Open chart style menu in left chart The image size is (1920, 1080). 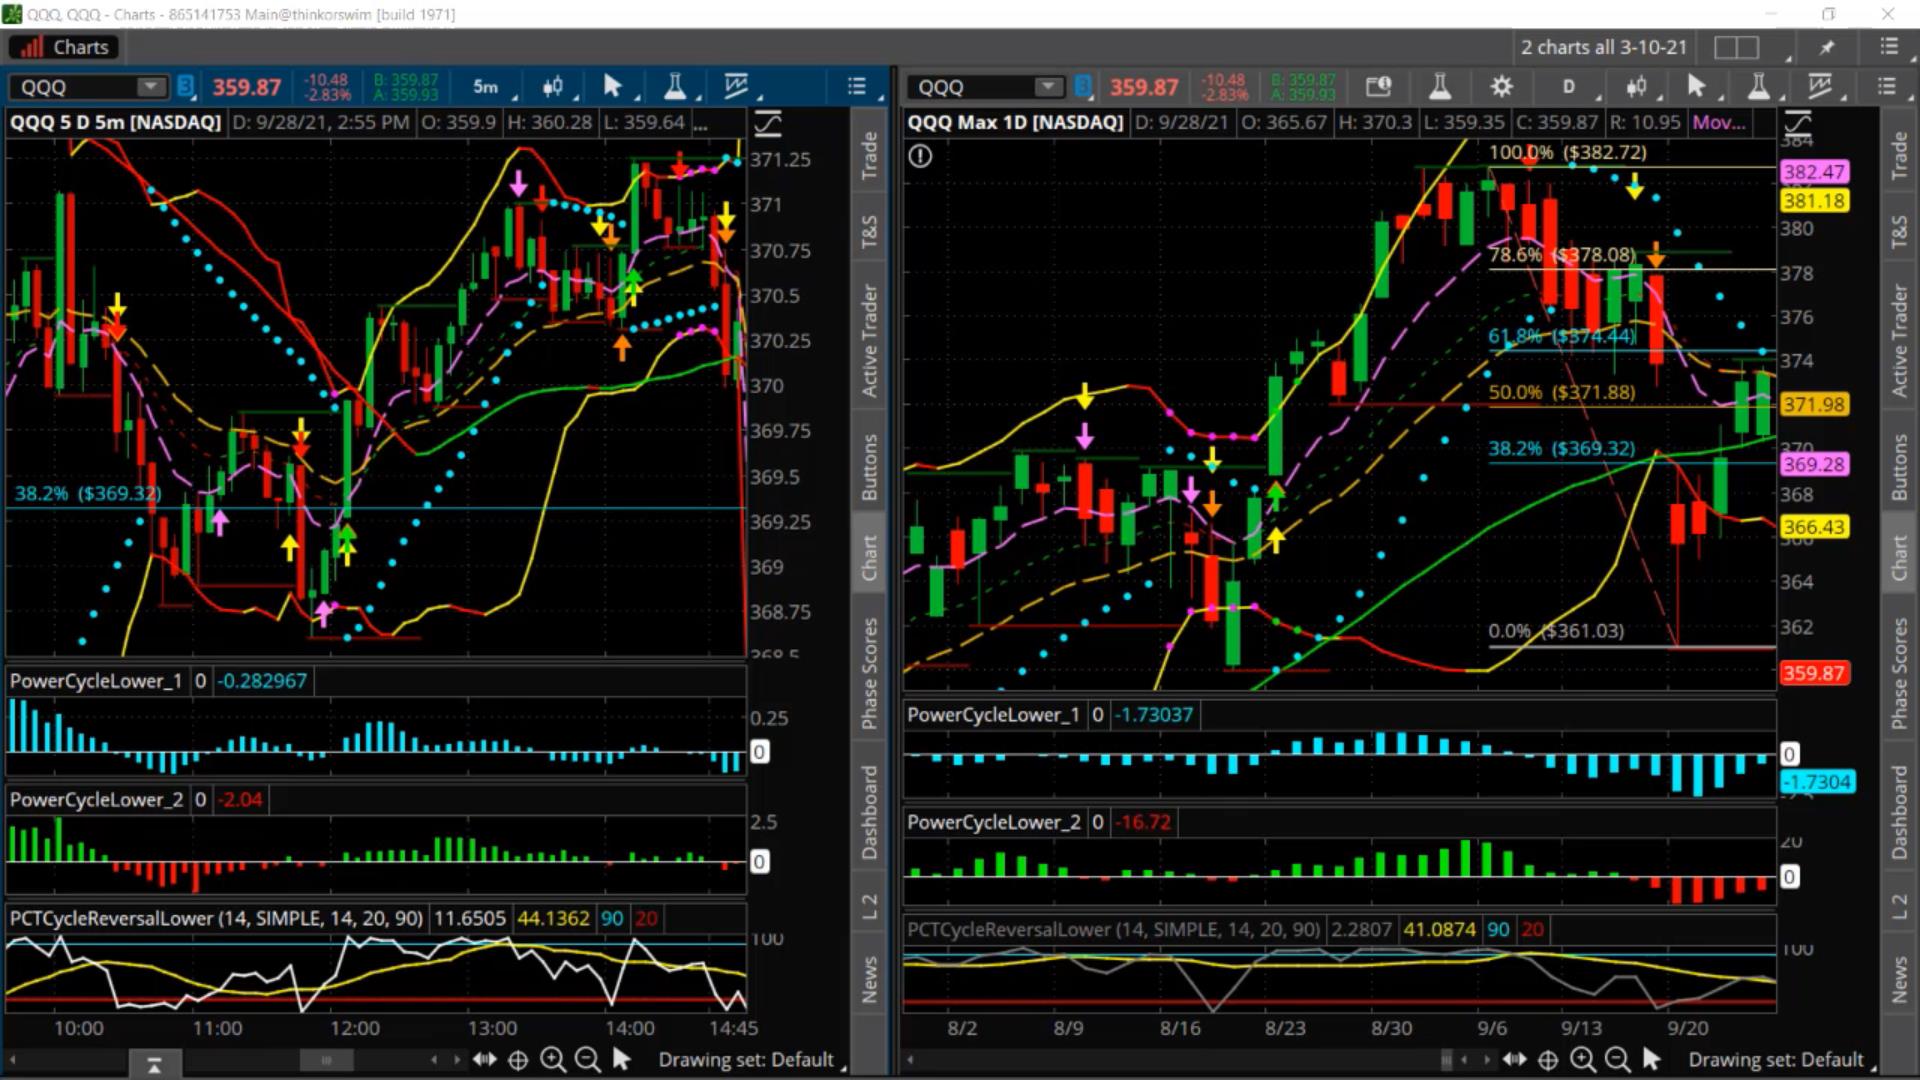point(553,87)
